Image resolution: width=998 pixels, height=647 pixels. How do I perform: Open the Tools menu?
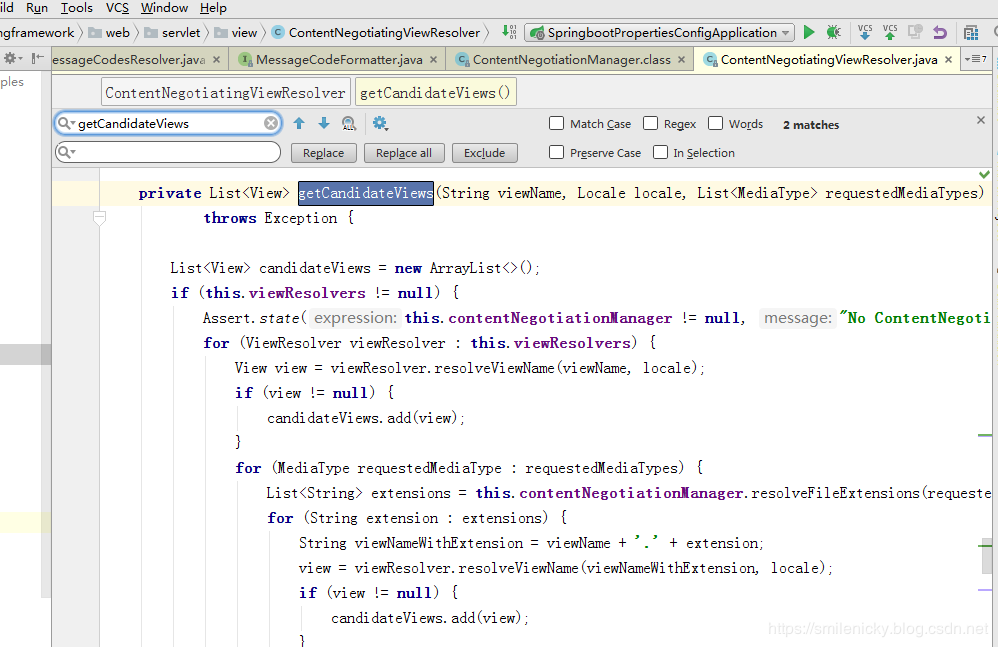[x=77, y=7]
